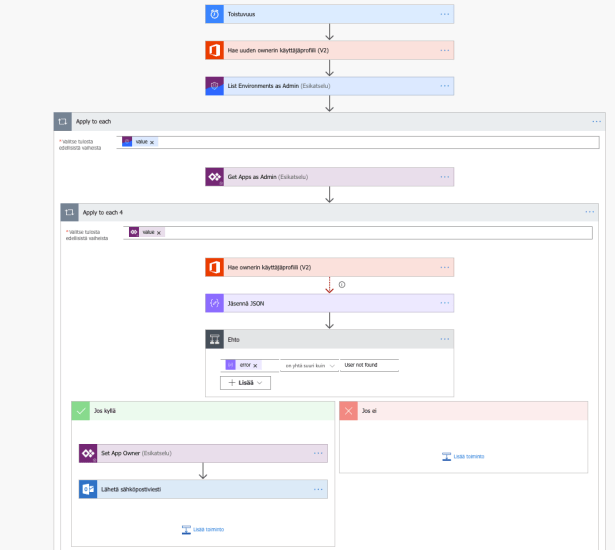
Task: Click the Toistuvuus recurrence clock icon
Action: 215,14
